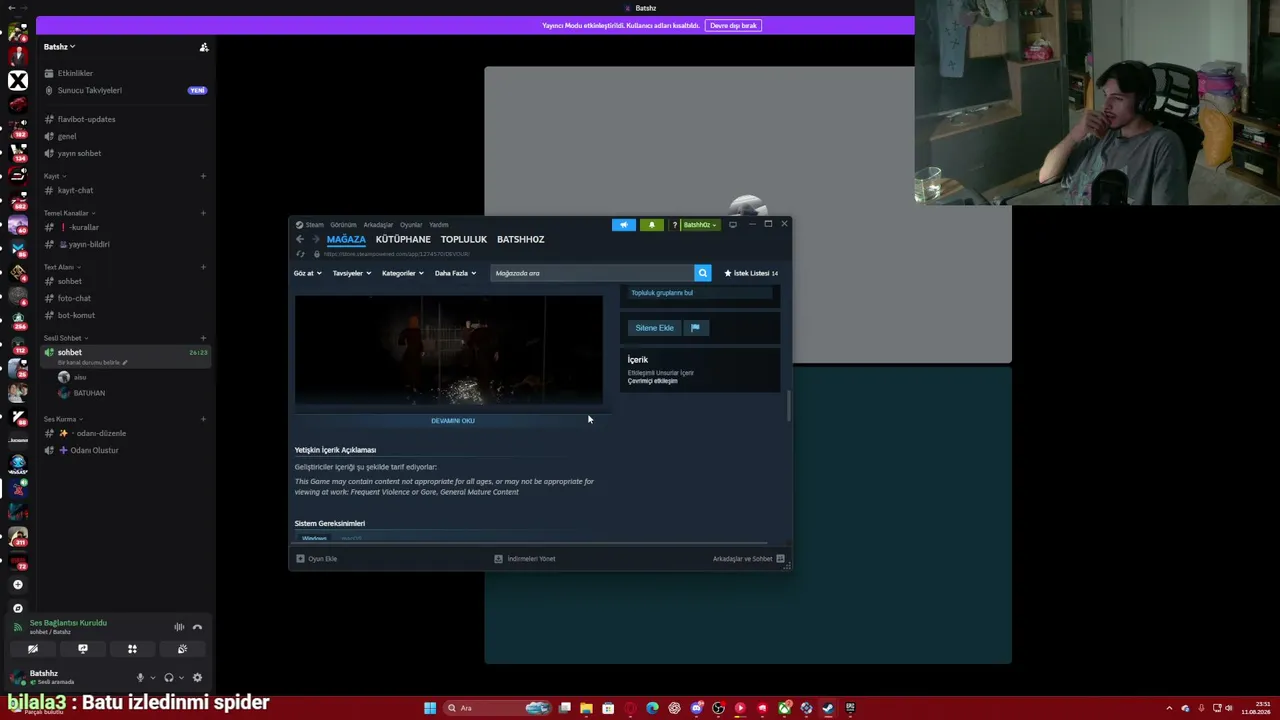Mute the Discord microphone

click(140, 678)
